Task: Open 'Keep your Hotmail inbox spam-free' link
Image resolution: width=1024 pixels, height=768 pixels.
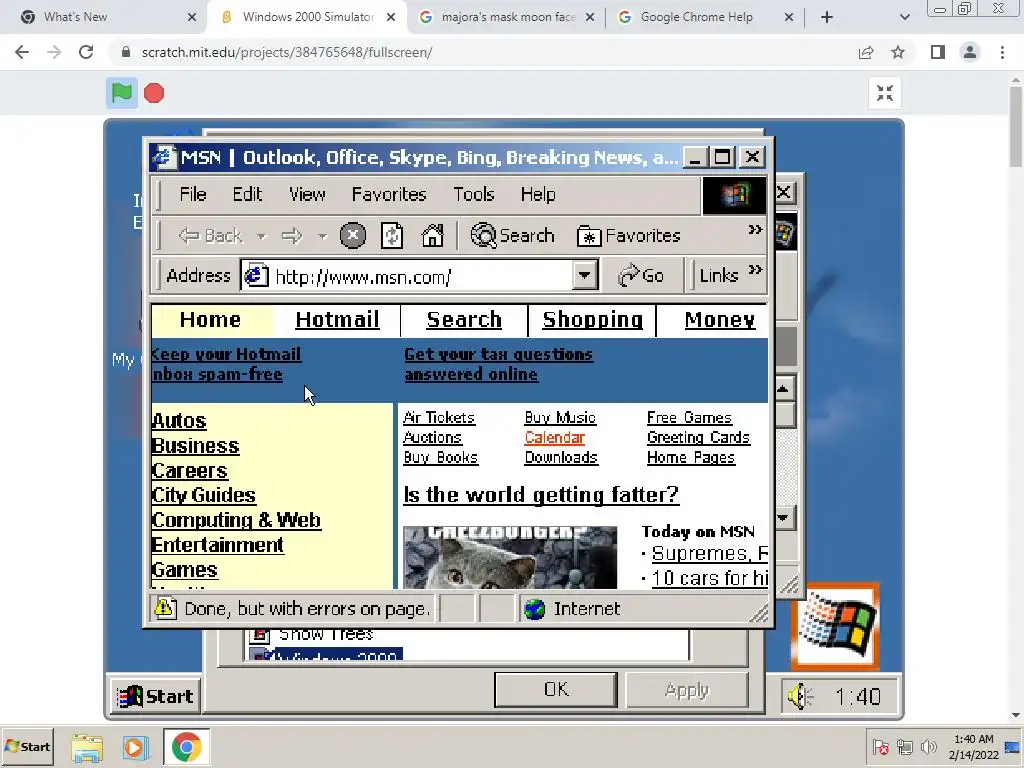Action: (225, 364)
